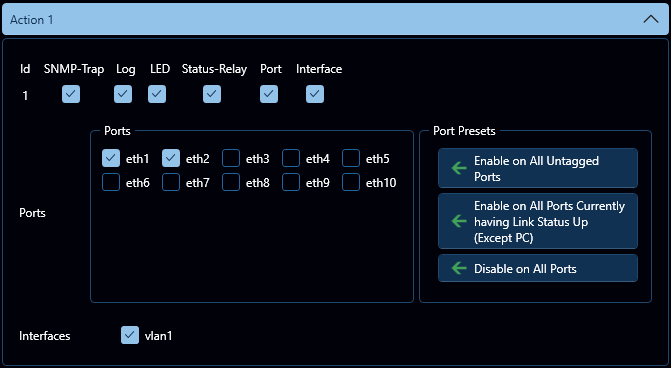The image size is (671, 368).
Task: Click the SNMP-Trap column header
Action: point(74,69)
